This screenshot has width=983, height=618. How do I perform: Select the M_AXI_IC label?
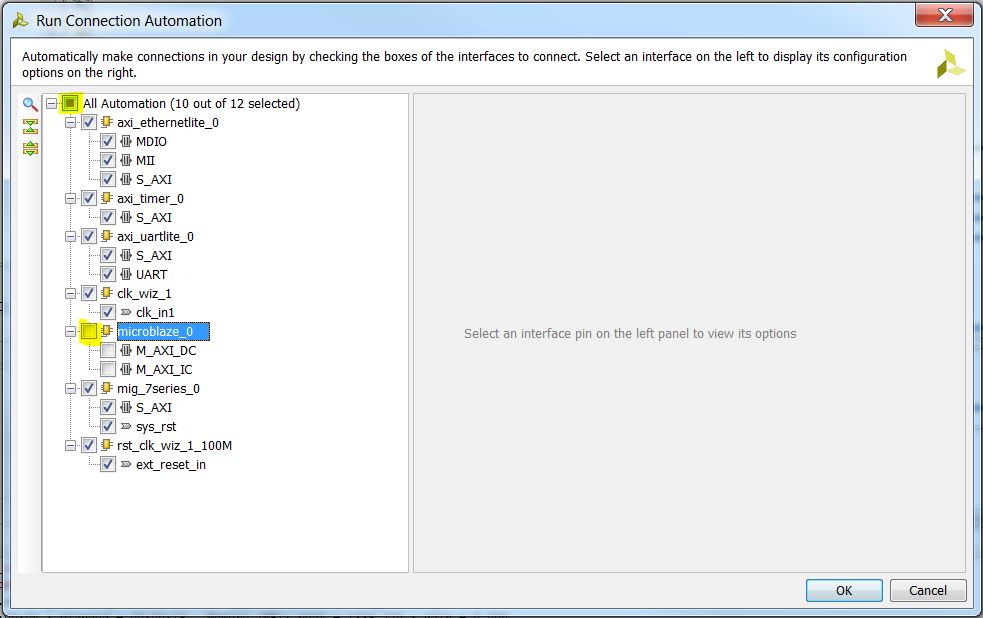pyautogui.click(x=164, y=370)
